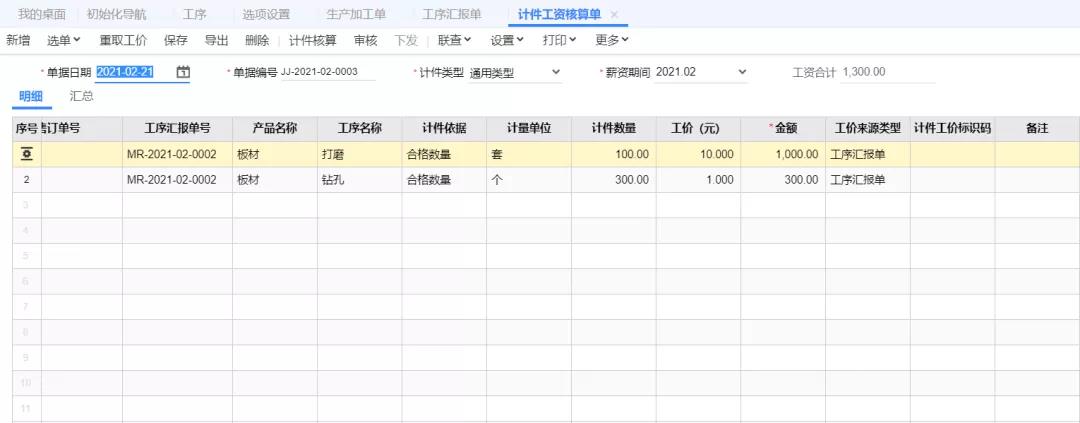
Task: Switch to the 汇总 tab
Action: (81, 96)
